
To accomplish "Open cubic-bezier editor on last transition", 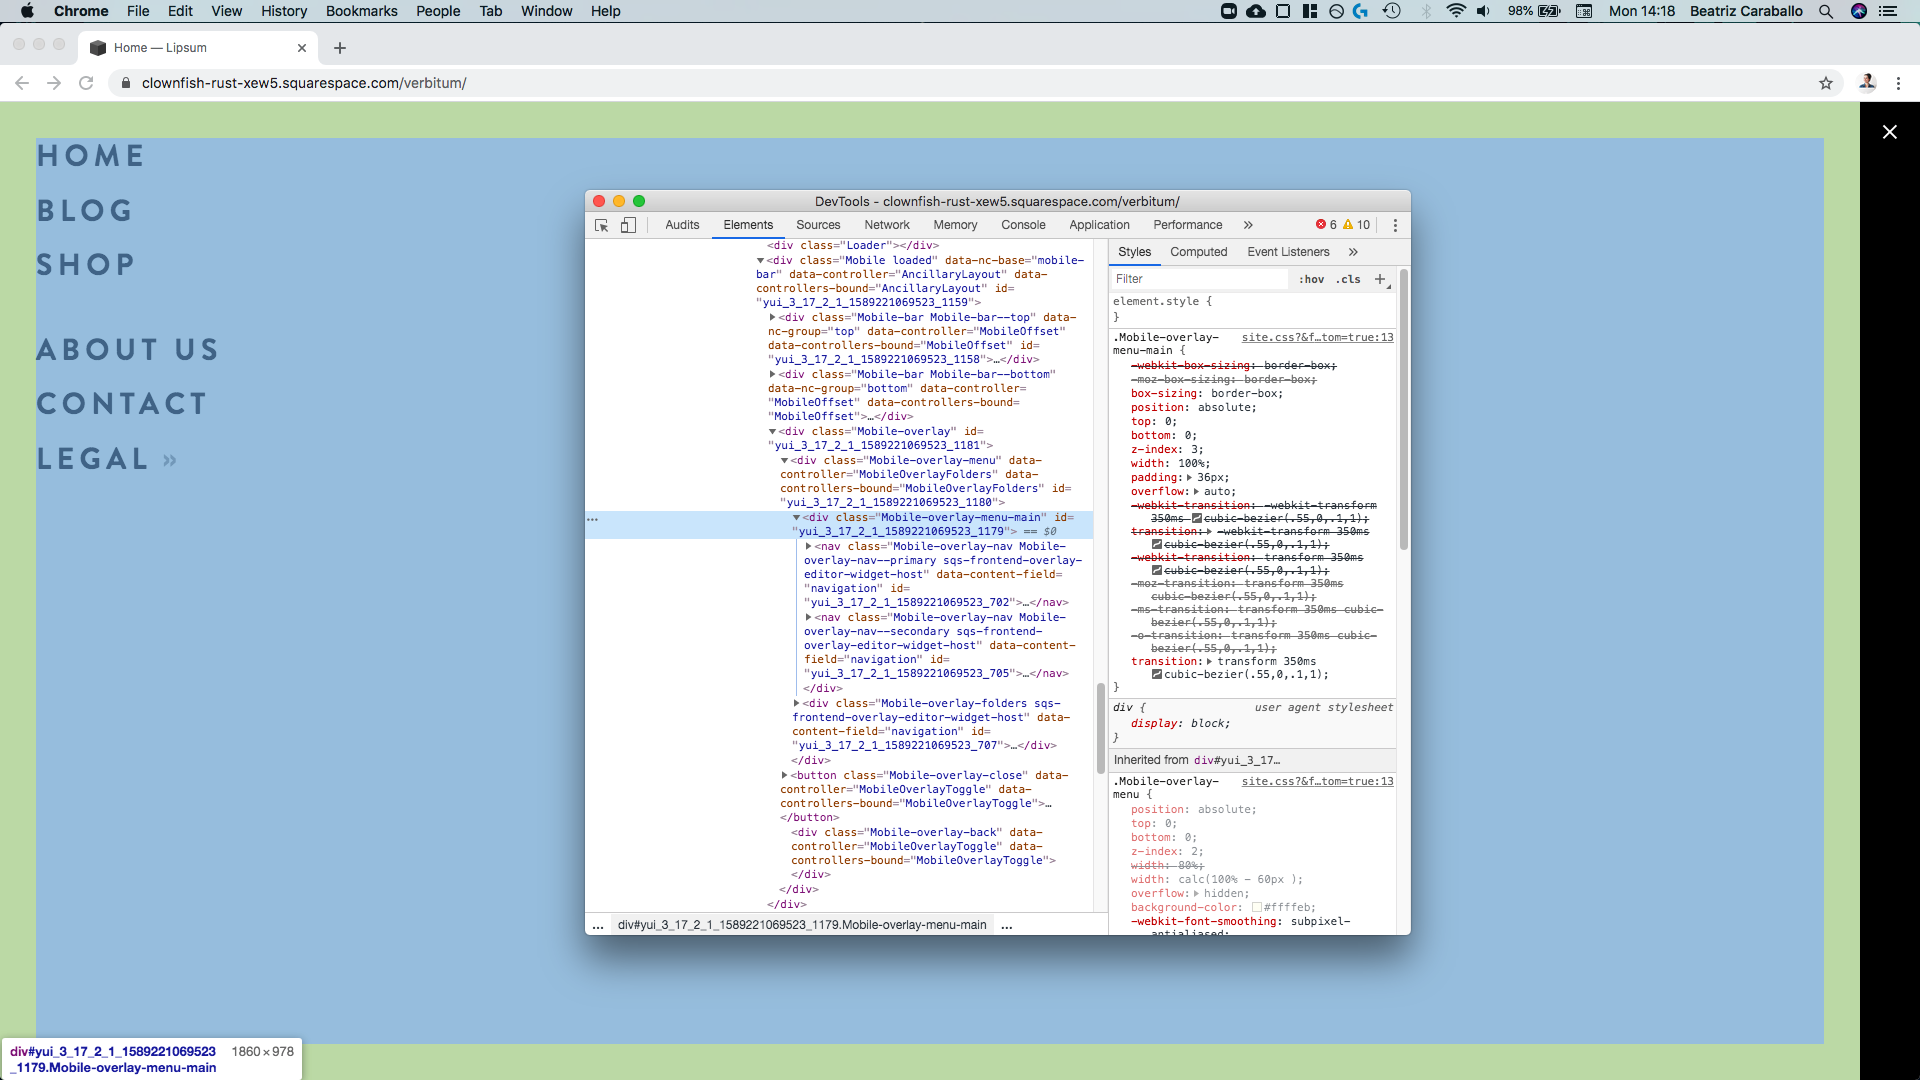I will pyautogui.click(x=1157, y=675).
